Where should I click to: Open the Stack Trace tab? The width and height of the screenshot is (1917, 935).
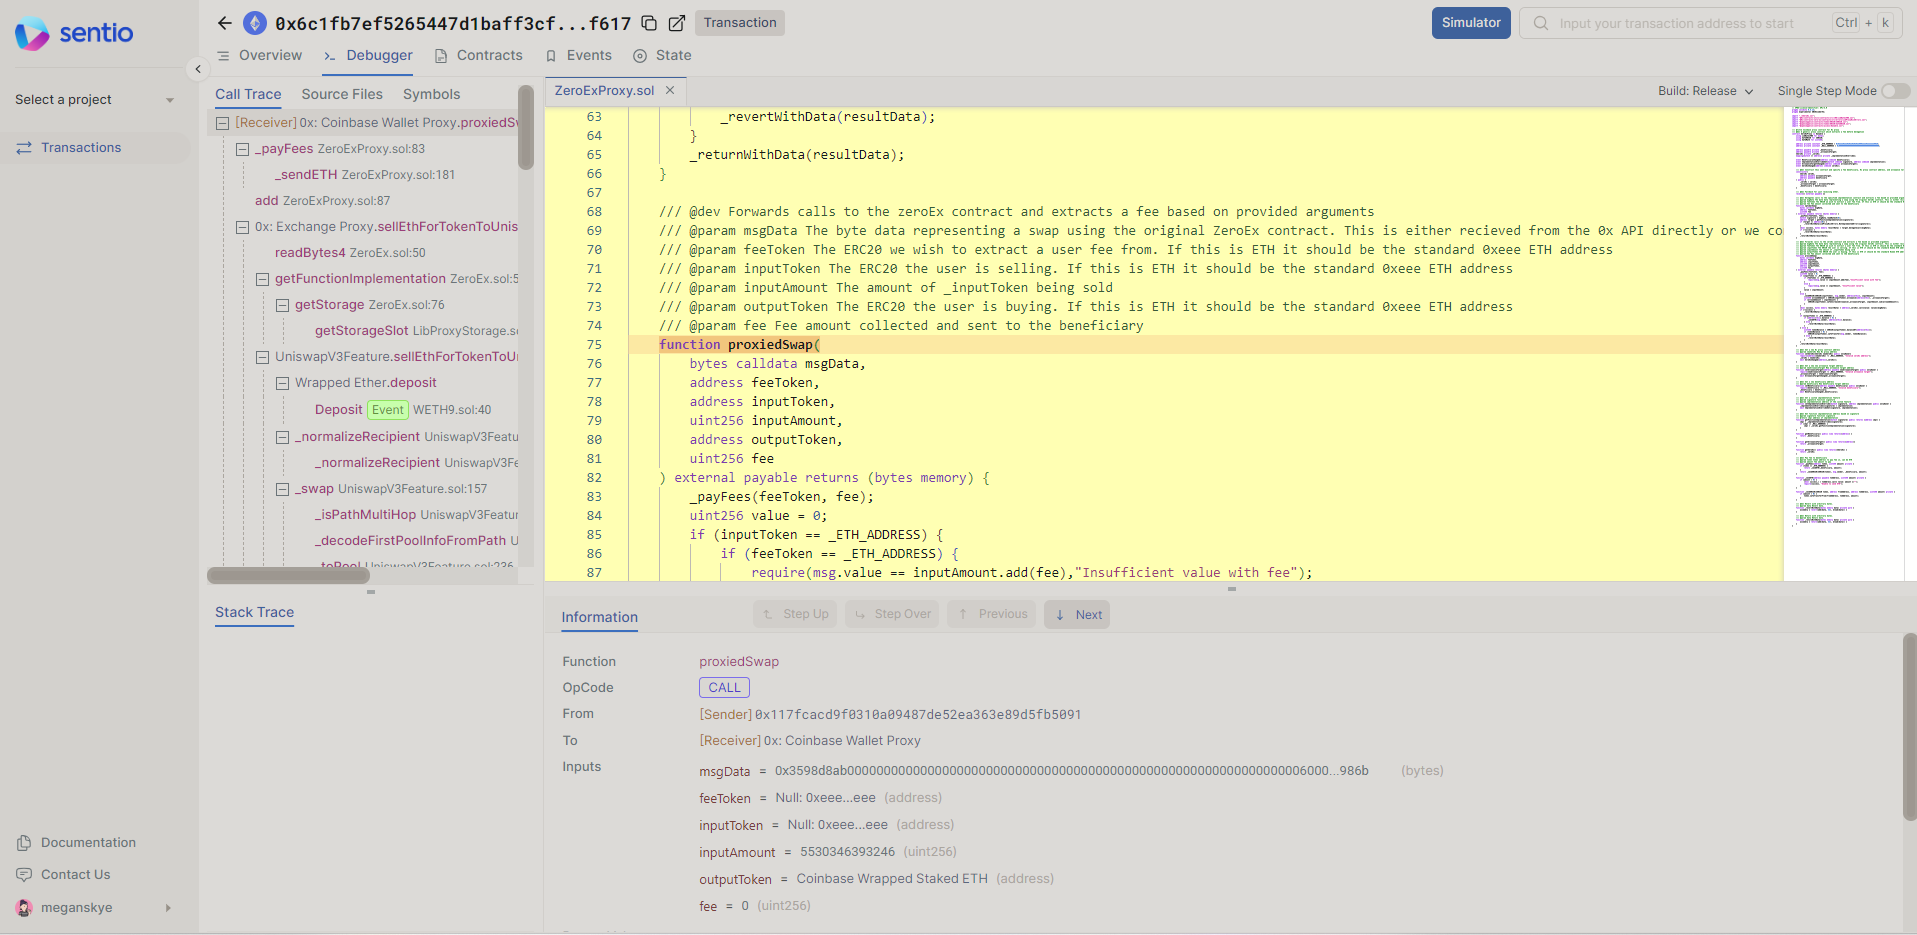point(254,613)
